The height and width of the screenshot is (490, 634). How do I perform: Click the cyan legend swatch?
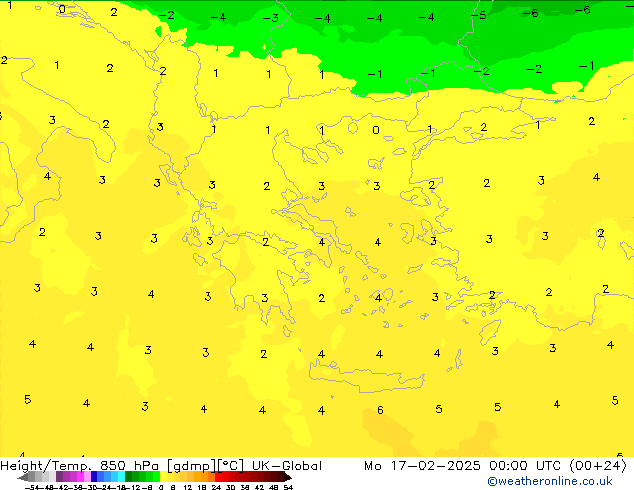click(x=121, y=477)
